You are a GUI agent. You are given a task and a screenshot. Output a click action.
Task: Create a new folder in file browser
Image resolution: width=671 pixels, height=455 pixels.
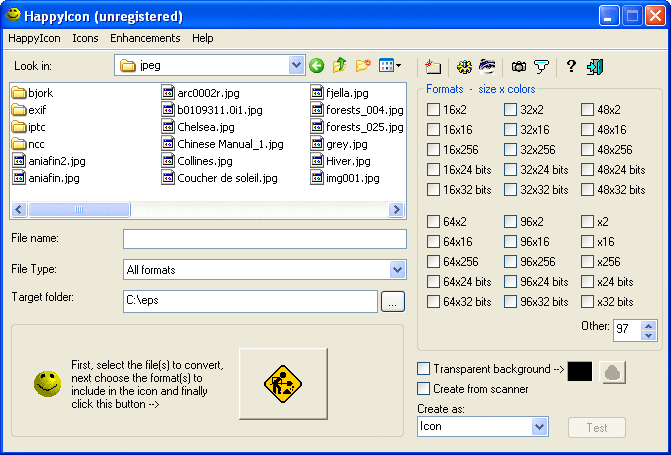(x=363, y=66)
